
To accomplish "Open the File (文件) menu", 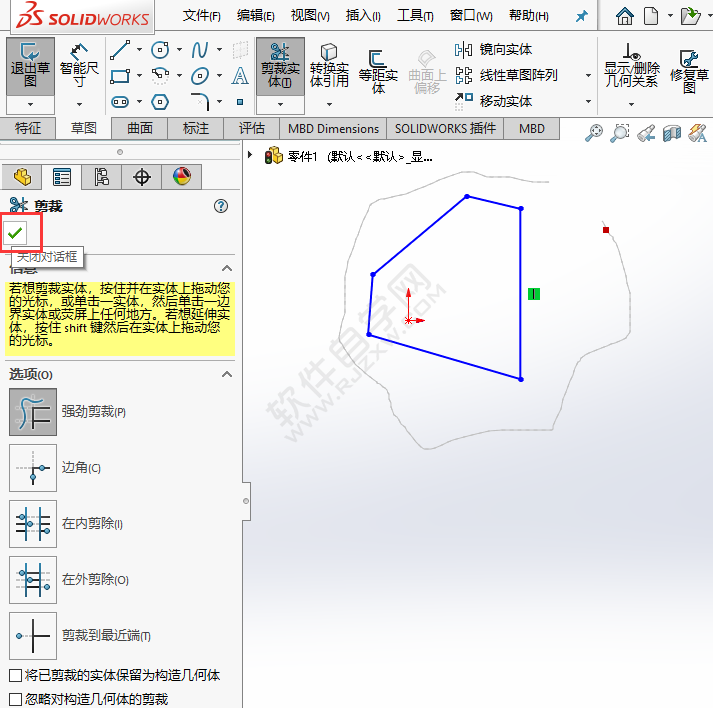I will 201,16.
